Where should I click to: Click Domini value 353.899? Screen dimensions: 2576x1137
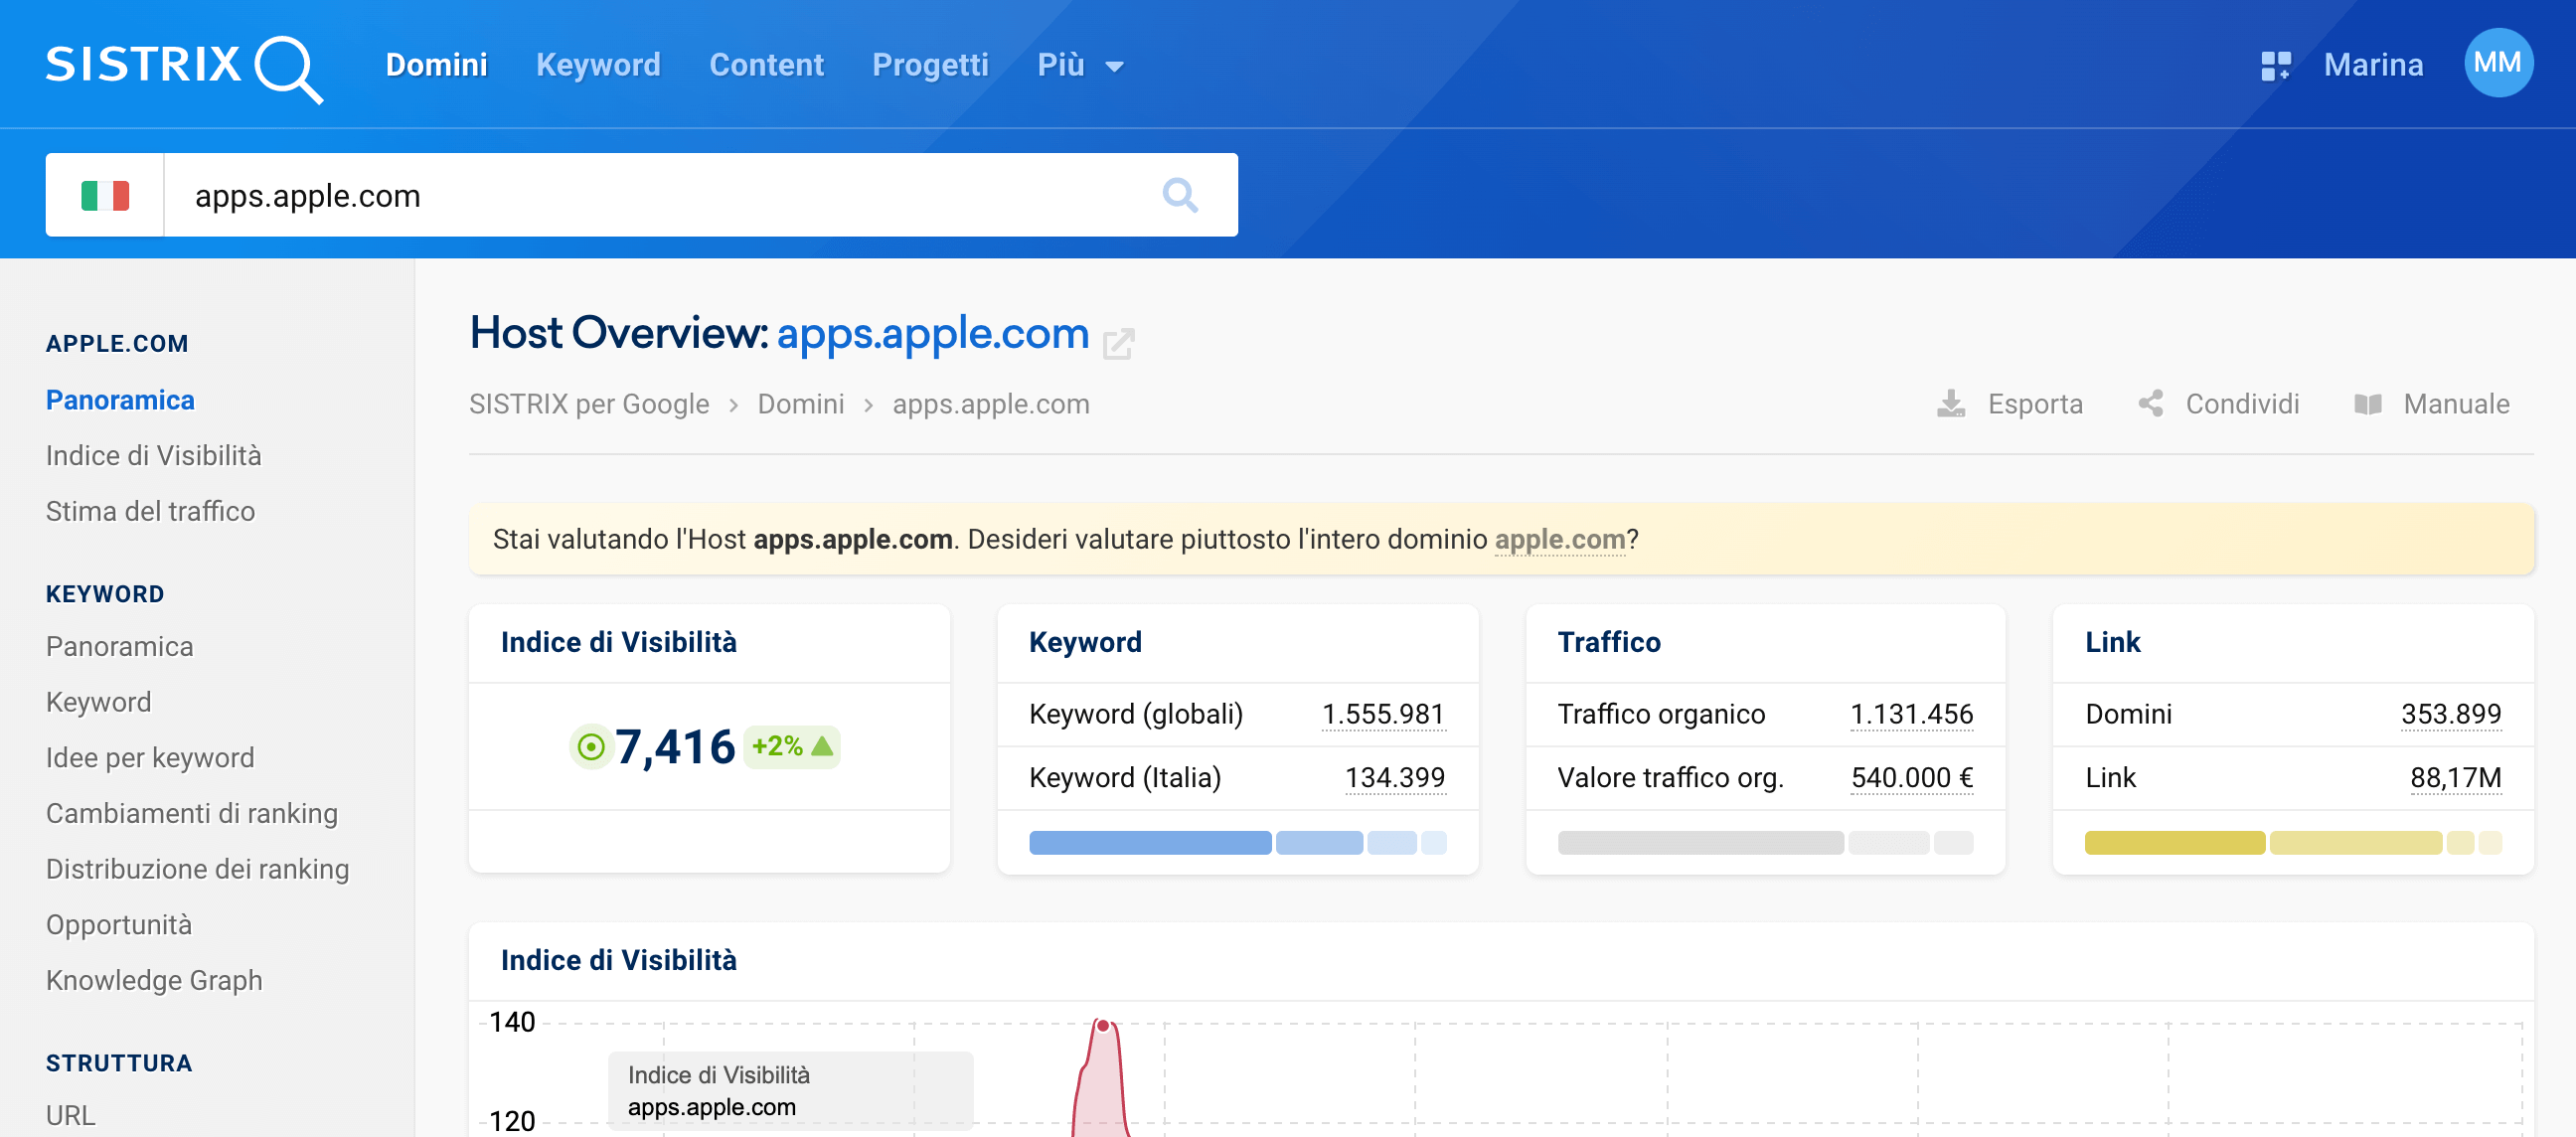(2450, 714)
